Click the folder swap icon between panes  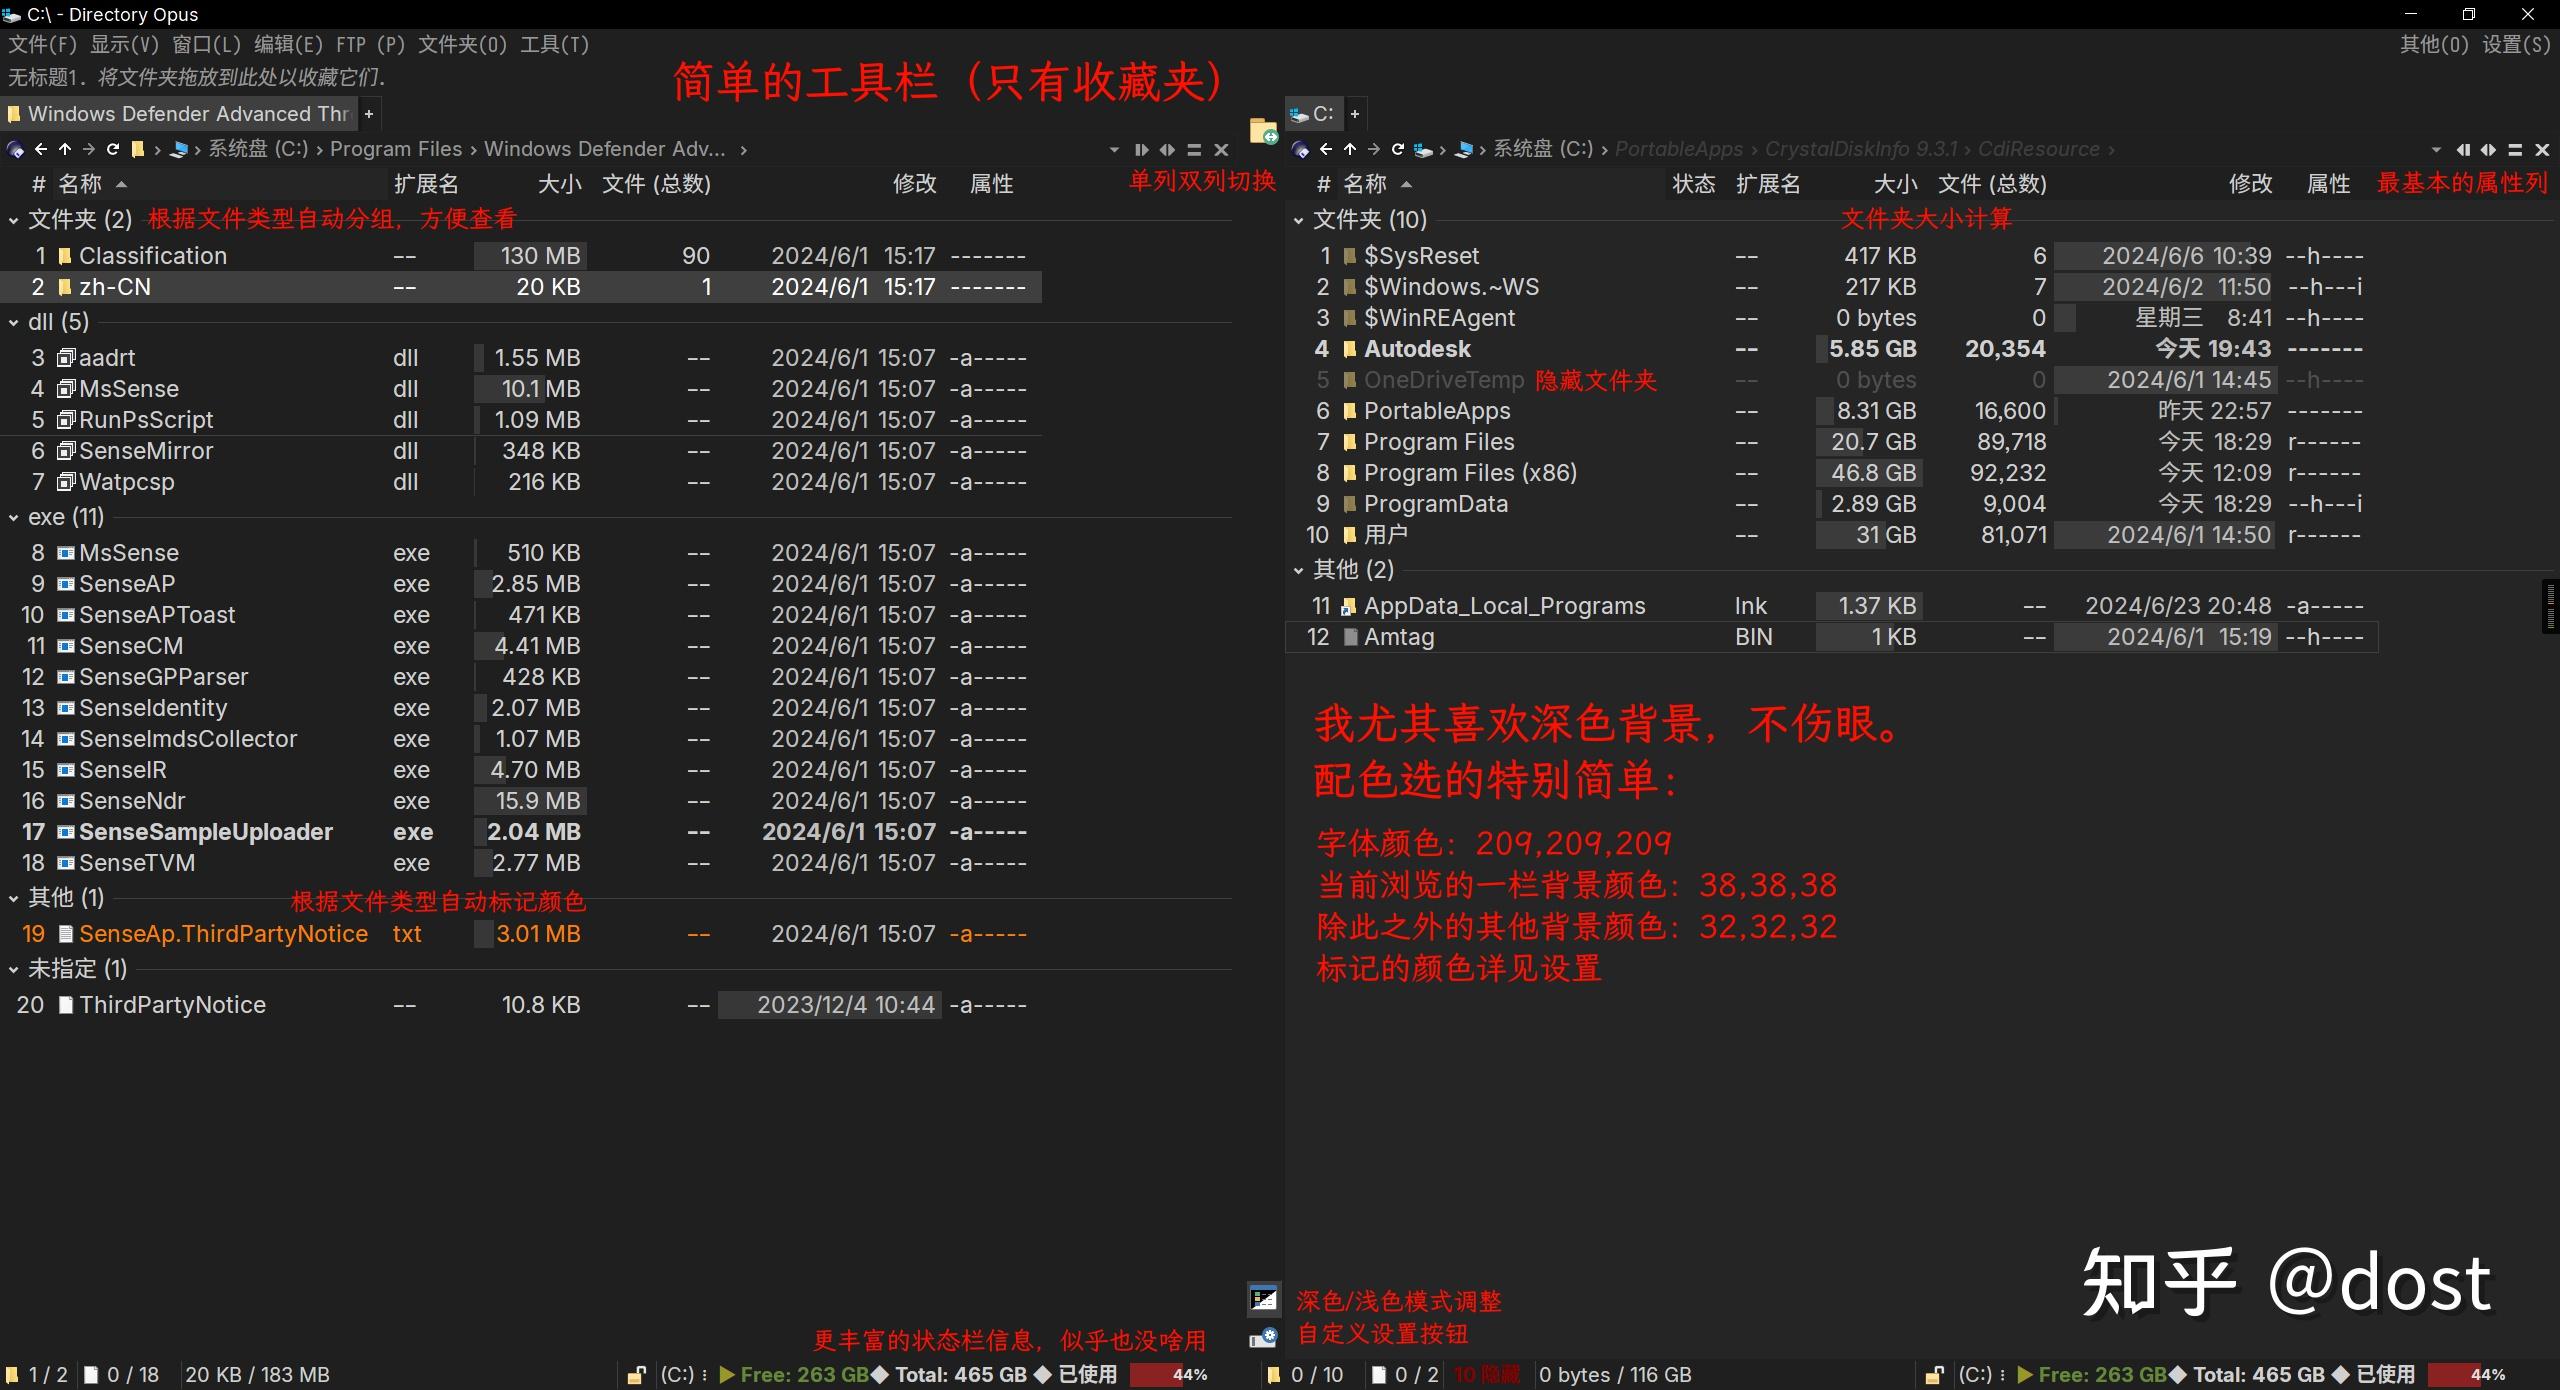tap(1263, 130)
